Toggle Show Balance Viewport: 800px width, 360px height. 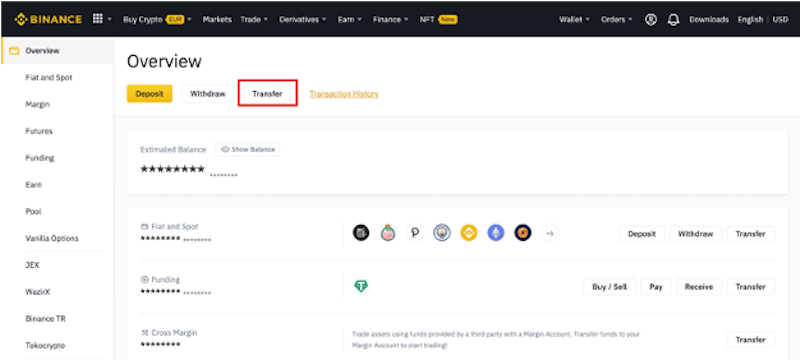(x=248, y=149)
